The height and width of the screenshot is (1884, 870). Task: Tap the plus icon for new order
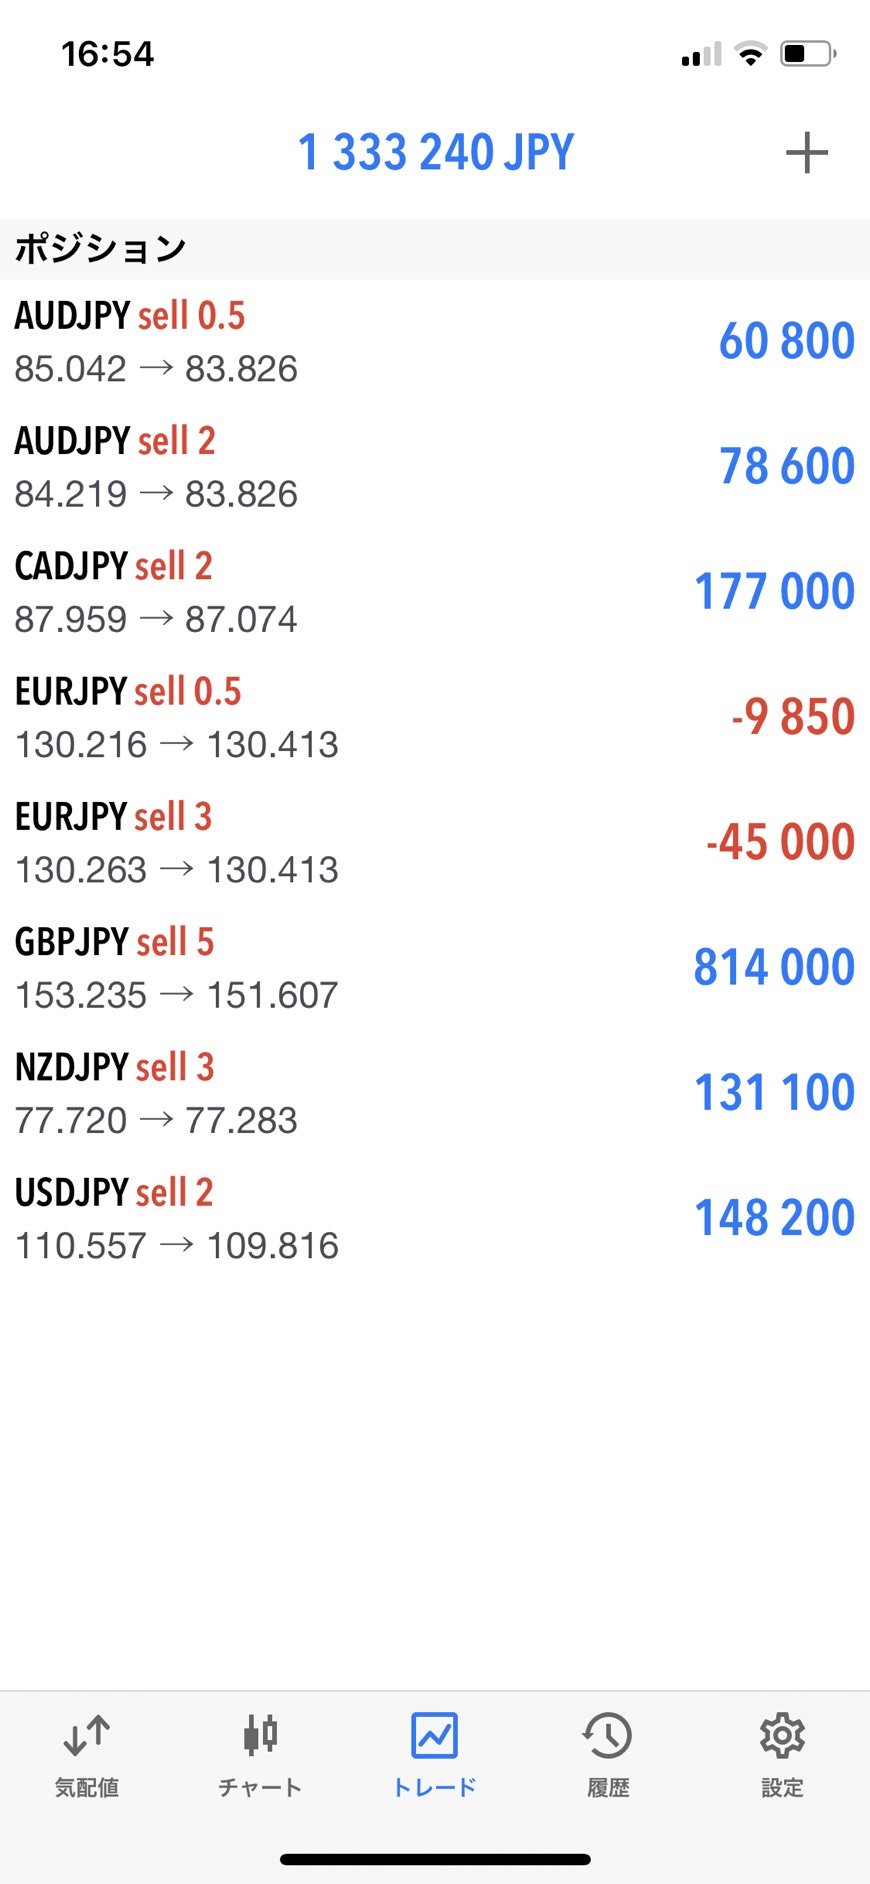[806, 153]
